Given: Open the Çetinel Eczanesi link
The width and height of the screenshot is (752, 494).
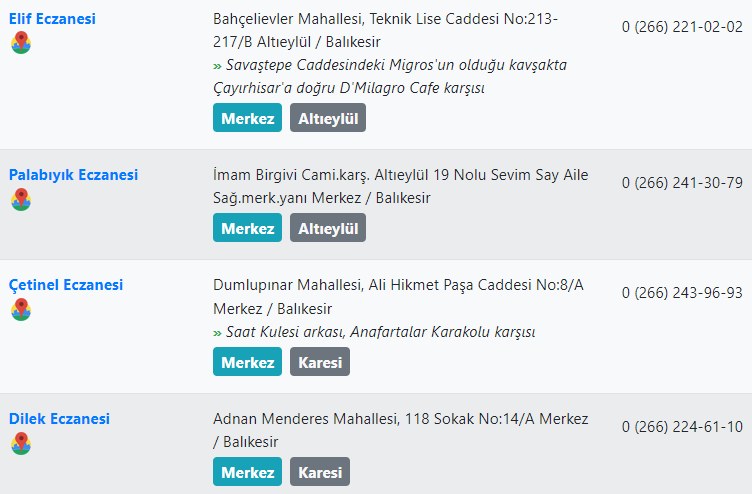Looking at the screenshot, I should pos(66,285).
